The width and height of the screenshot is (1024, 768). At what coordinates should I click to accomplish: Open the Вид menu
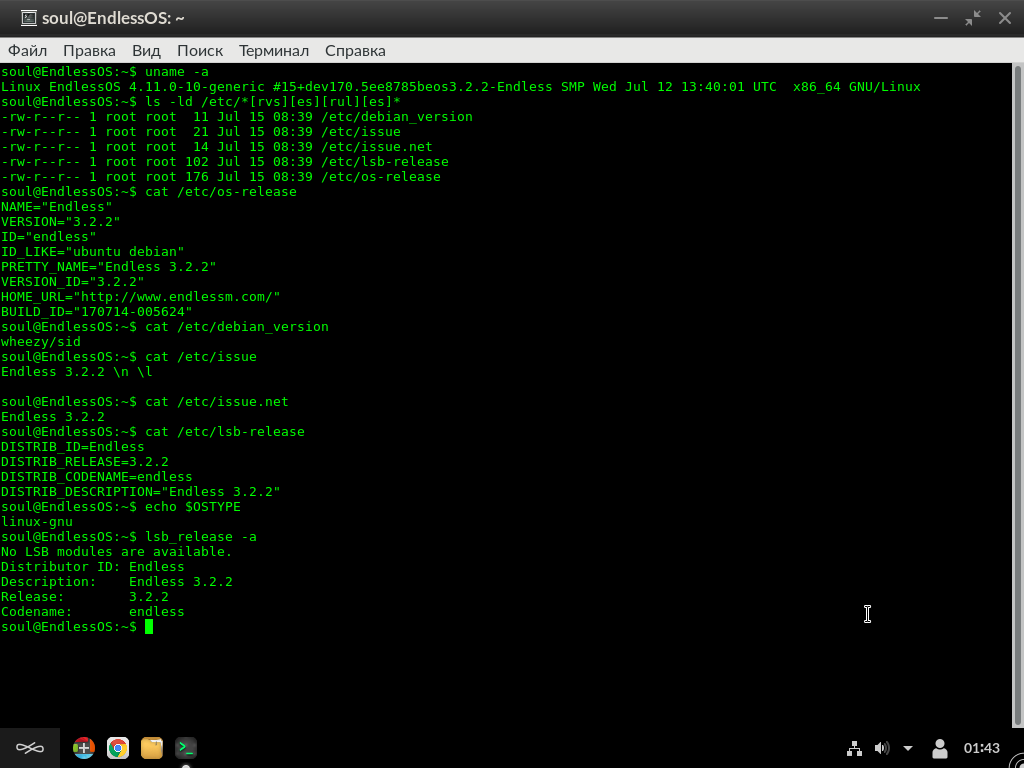click(146, 50)
